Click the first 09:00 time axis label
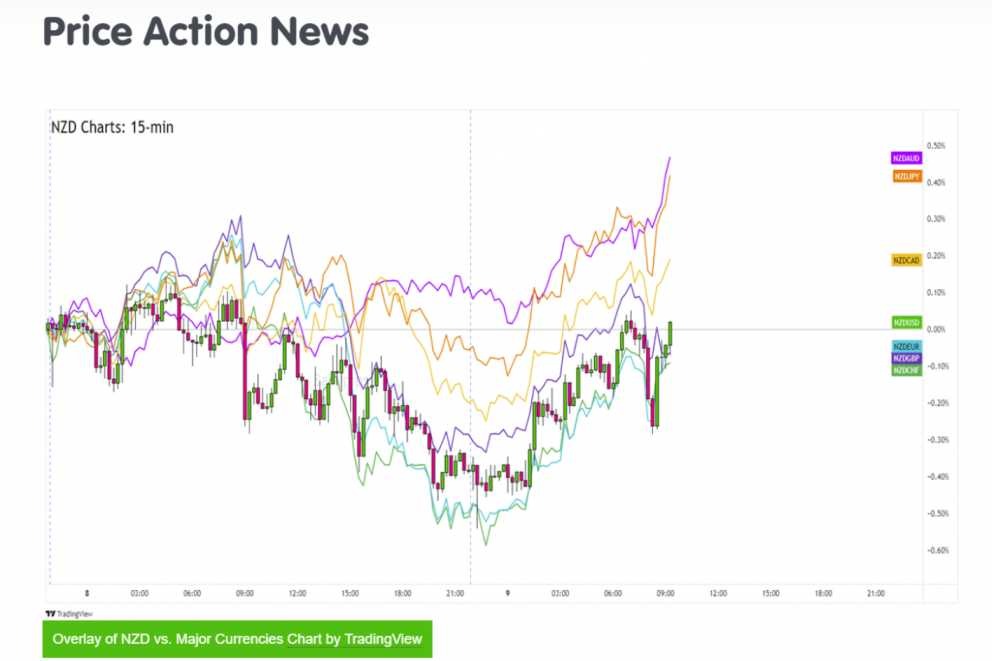The height and width of the screenshot is (661, 992). pos(244,593)
